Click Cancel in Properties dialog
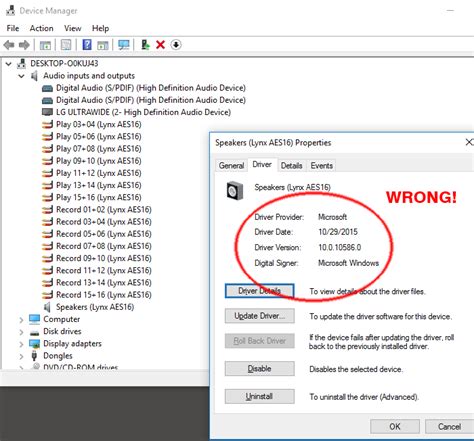This screenshot has height=441, width=474. click(x=449, y=427)
